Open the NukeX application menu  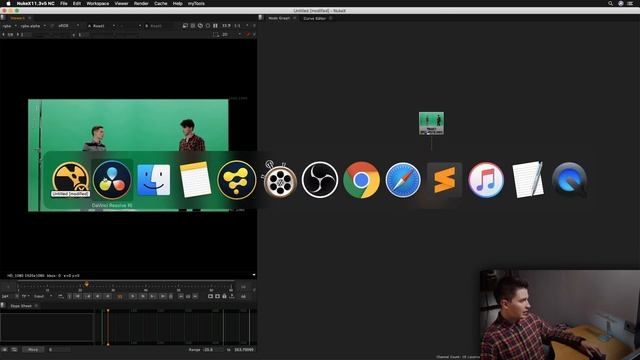[36, 3]
